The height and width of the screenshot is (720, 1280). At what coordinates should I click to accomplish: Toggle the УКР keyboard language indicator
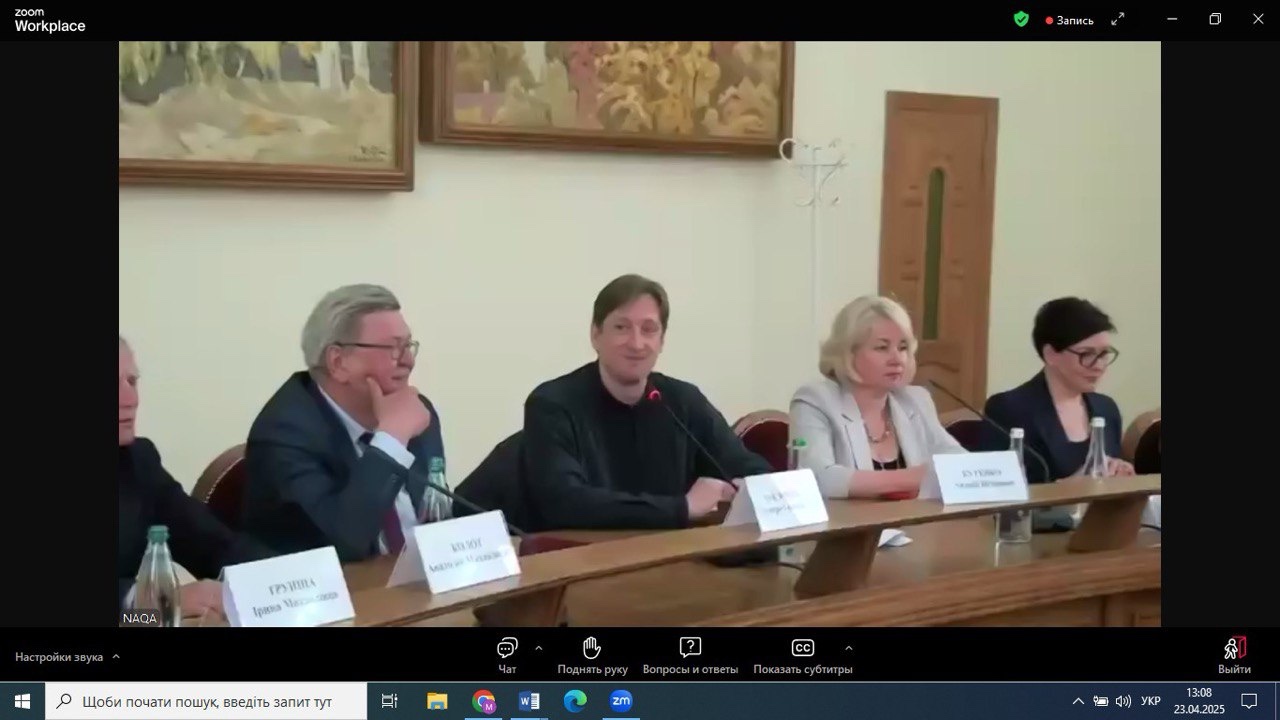coord(1151,701)
